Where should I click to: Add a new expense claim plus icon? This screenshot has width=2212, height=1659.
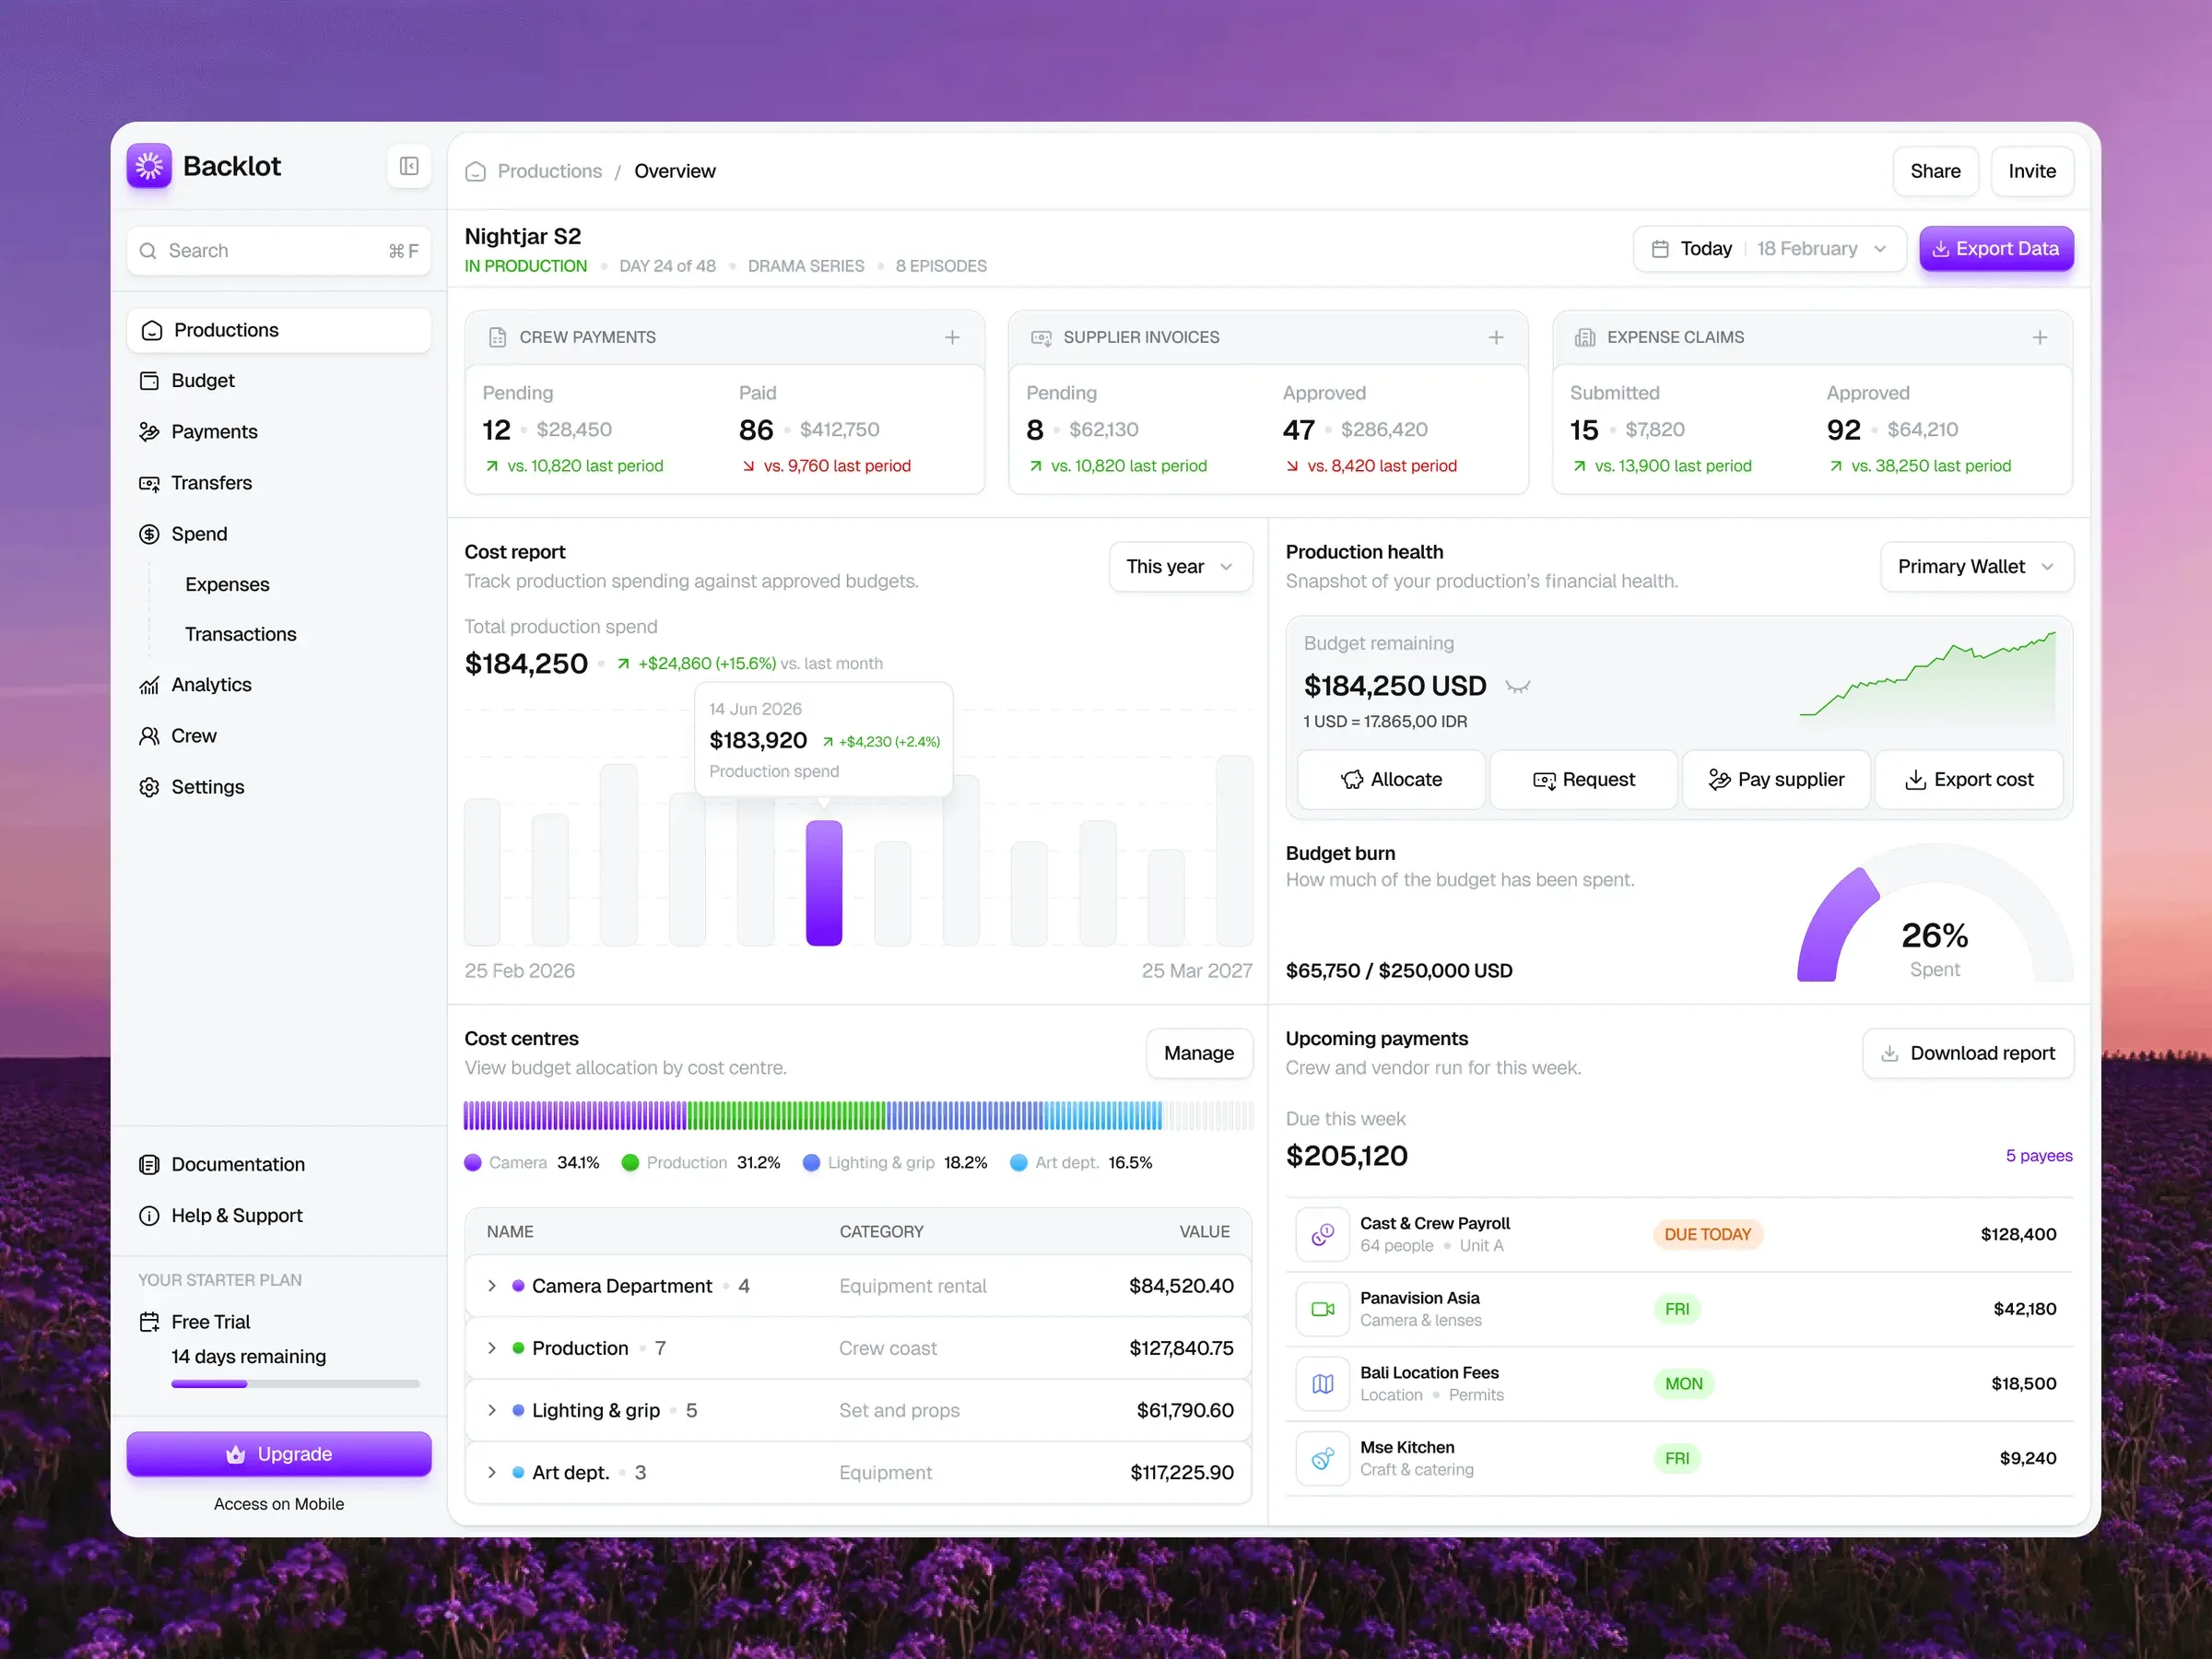2040,338
